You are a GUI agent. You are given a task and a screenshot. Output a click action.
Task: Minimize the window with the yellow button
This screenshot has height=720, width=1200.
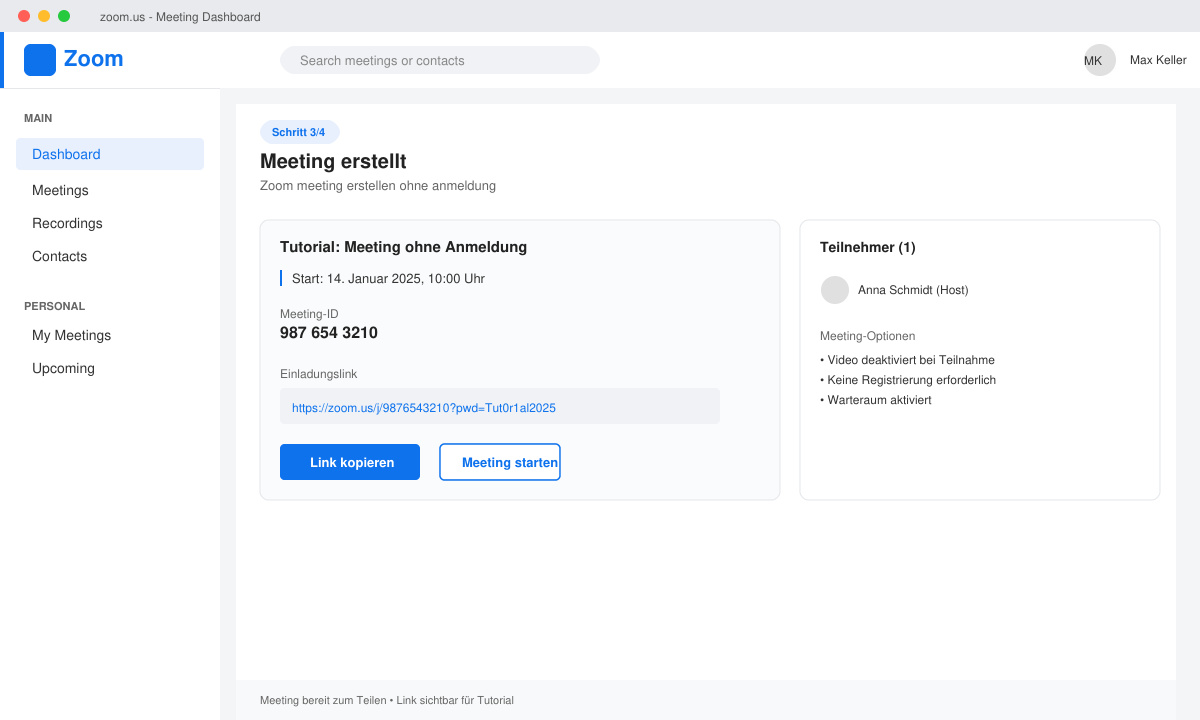[44, 16]
